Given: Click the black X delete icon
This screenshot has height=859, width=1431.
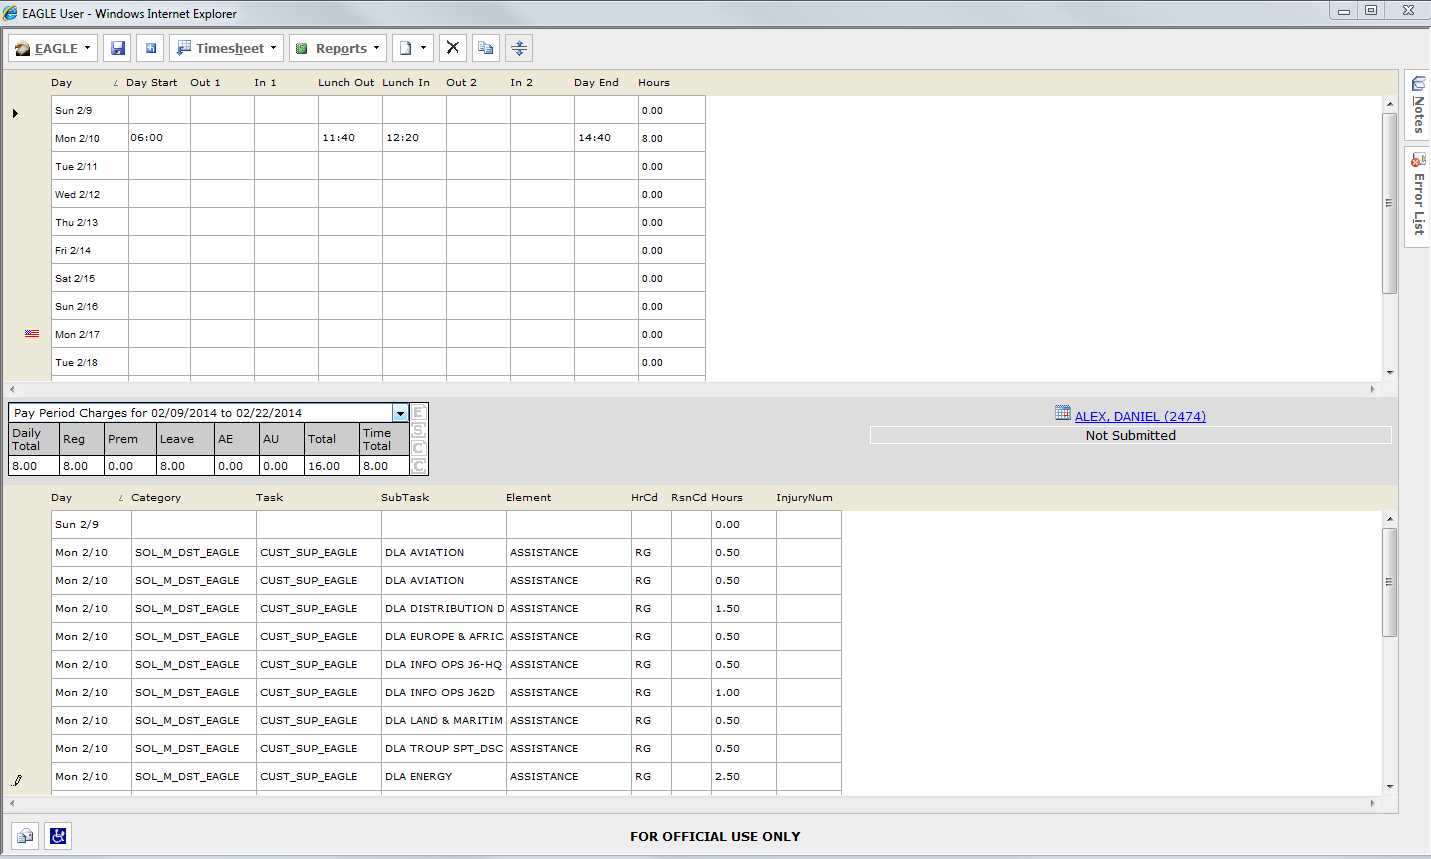Looking at the screenshot, I should pyautogui.click(x=452, y=48).
